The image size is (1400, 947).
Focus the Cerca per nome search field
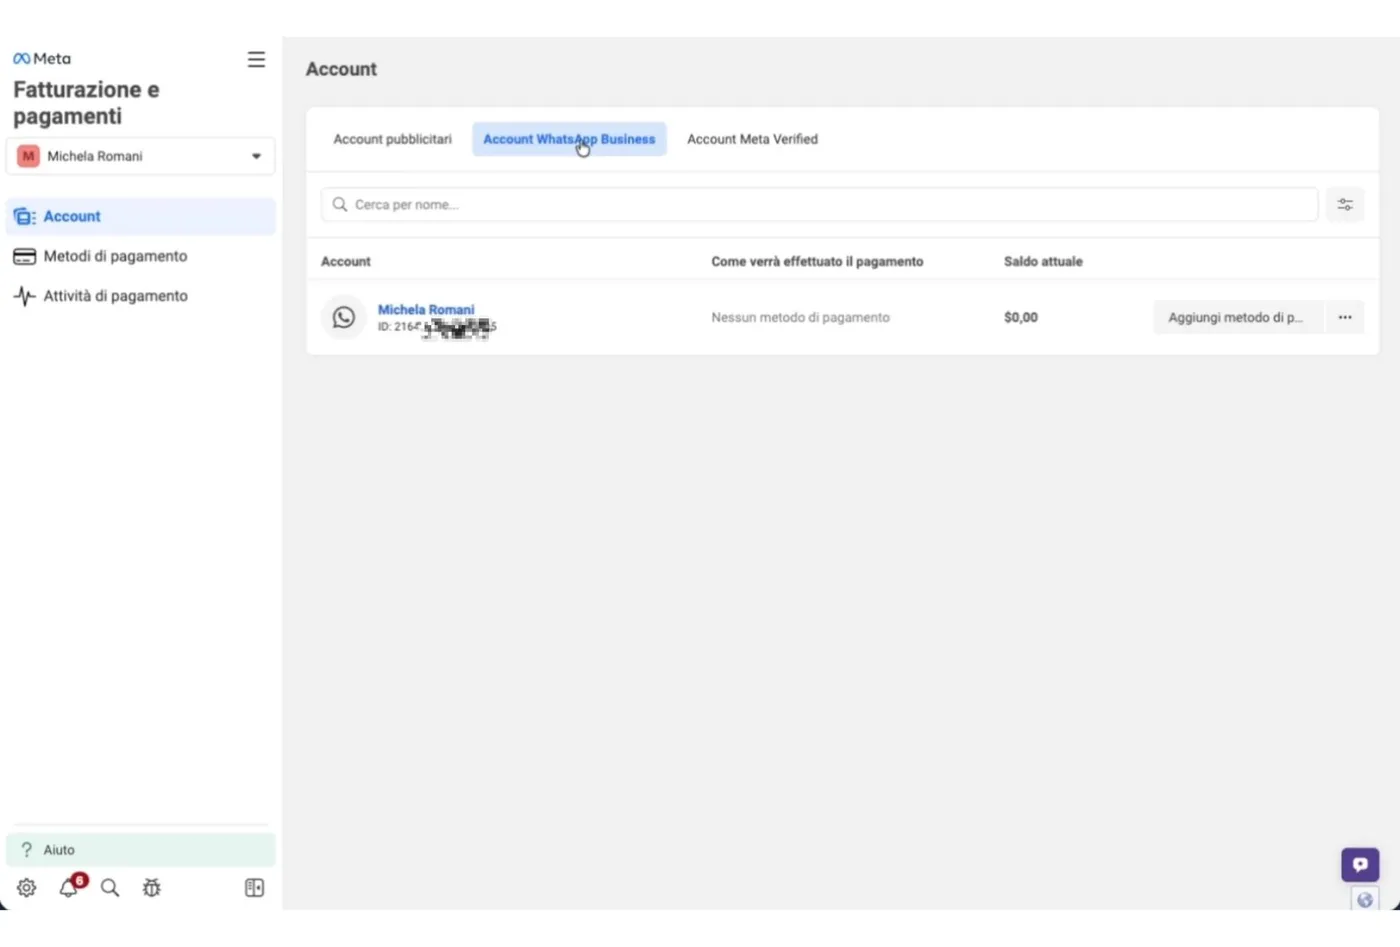[819, 204]
